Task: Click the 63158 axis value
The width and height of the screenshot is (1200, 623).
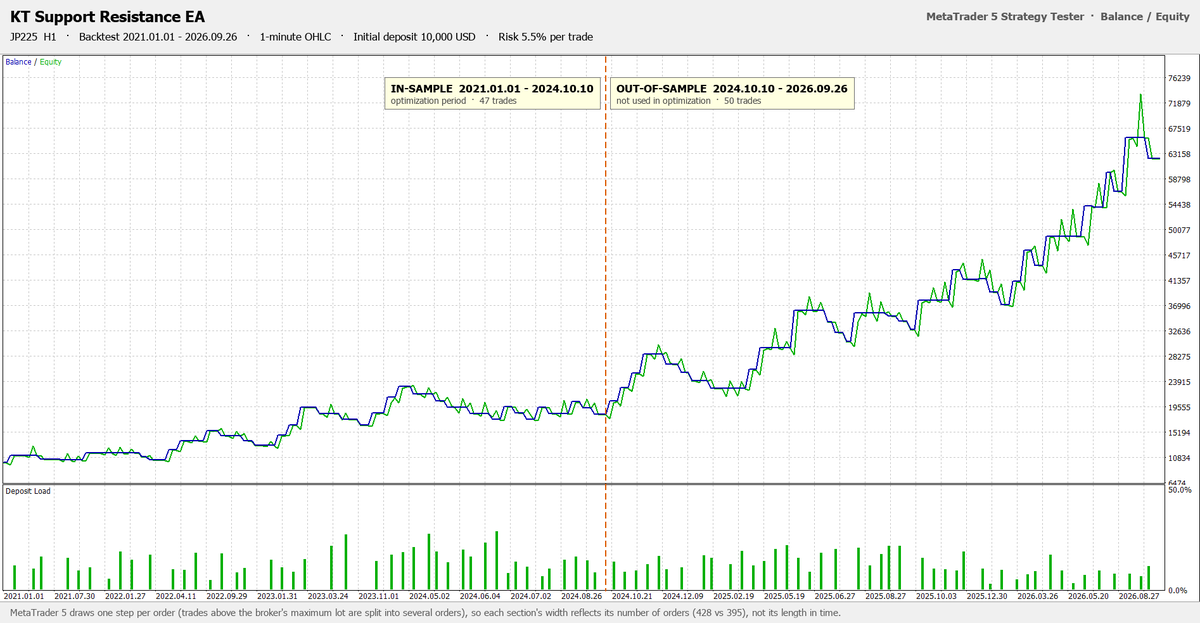Action: (x=1178, y=154)
